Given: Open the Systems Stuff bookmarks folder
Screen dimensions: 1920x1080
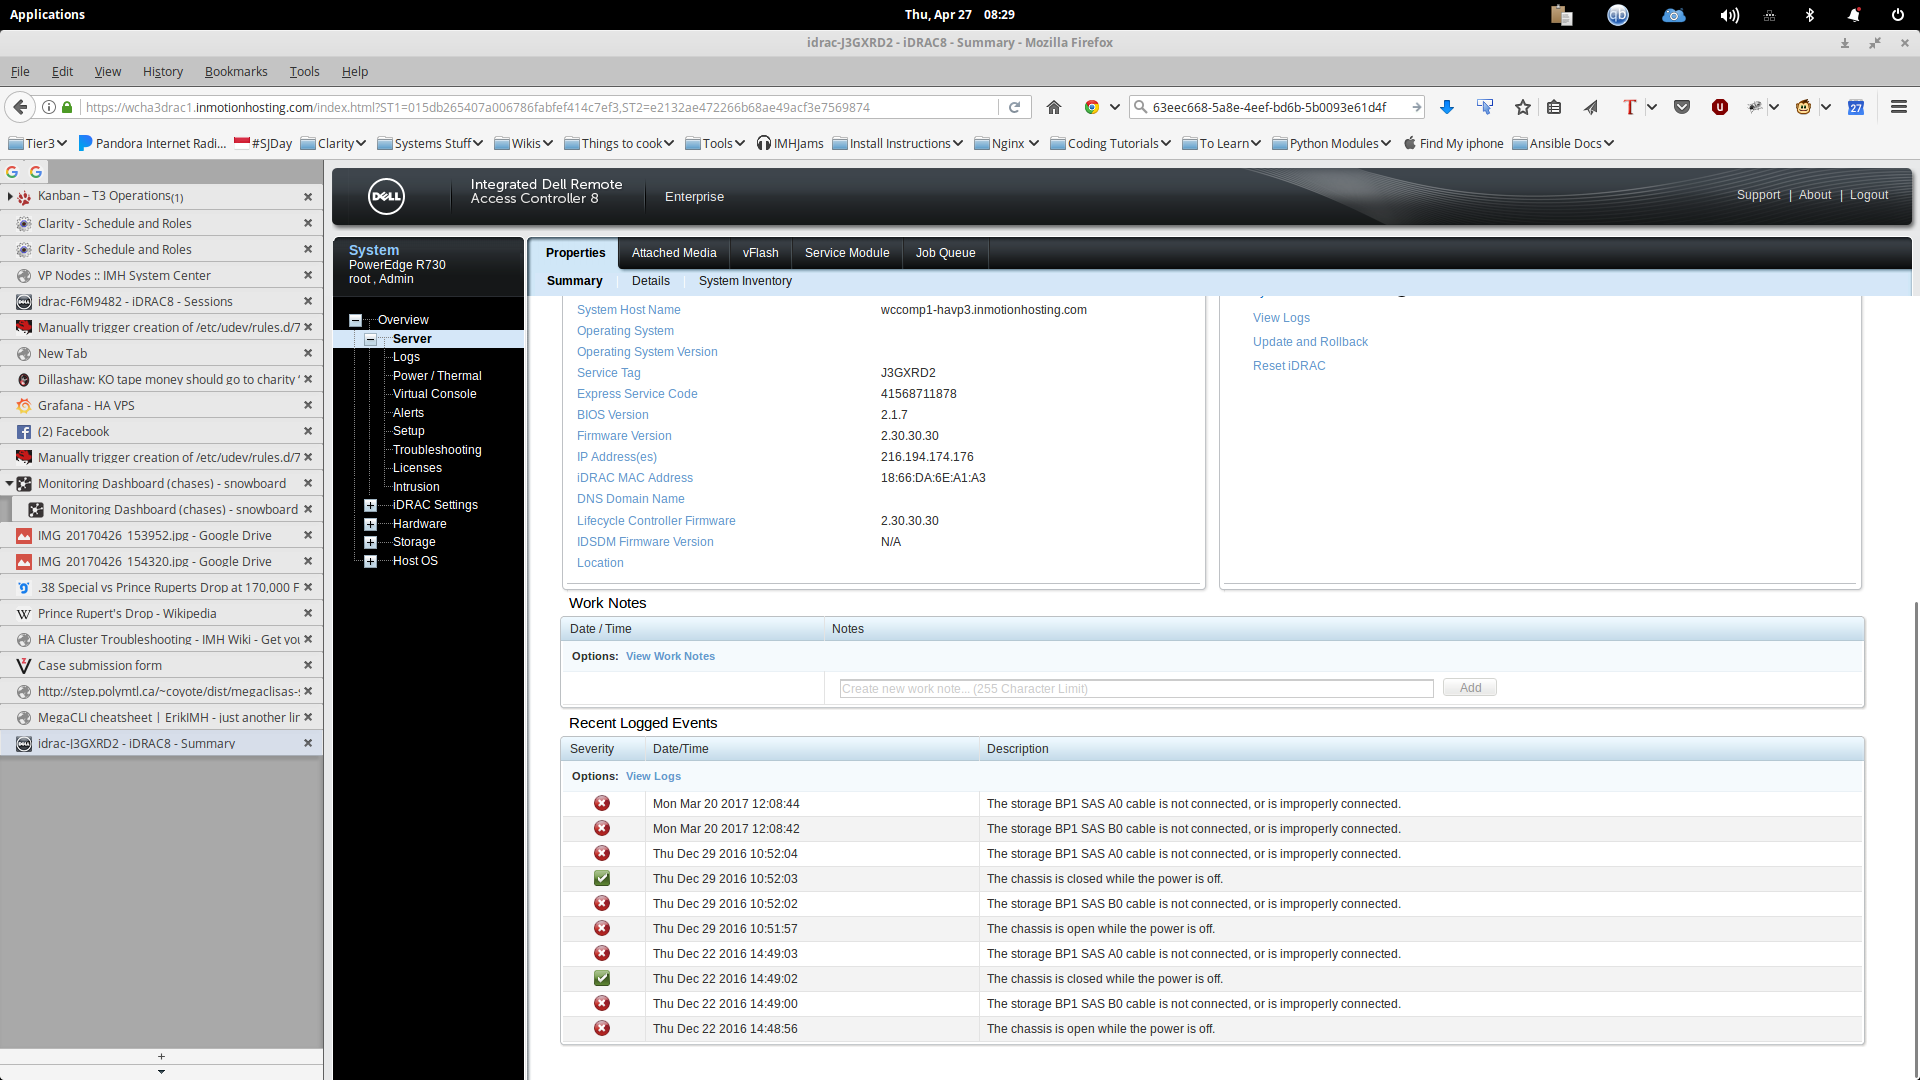Looking at the screenshot, I should [430, 143].
